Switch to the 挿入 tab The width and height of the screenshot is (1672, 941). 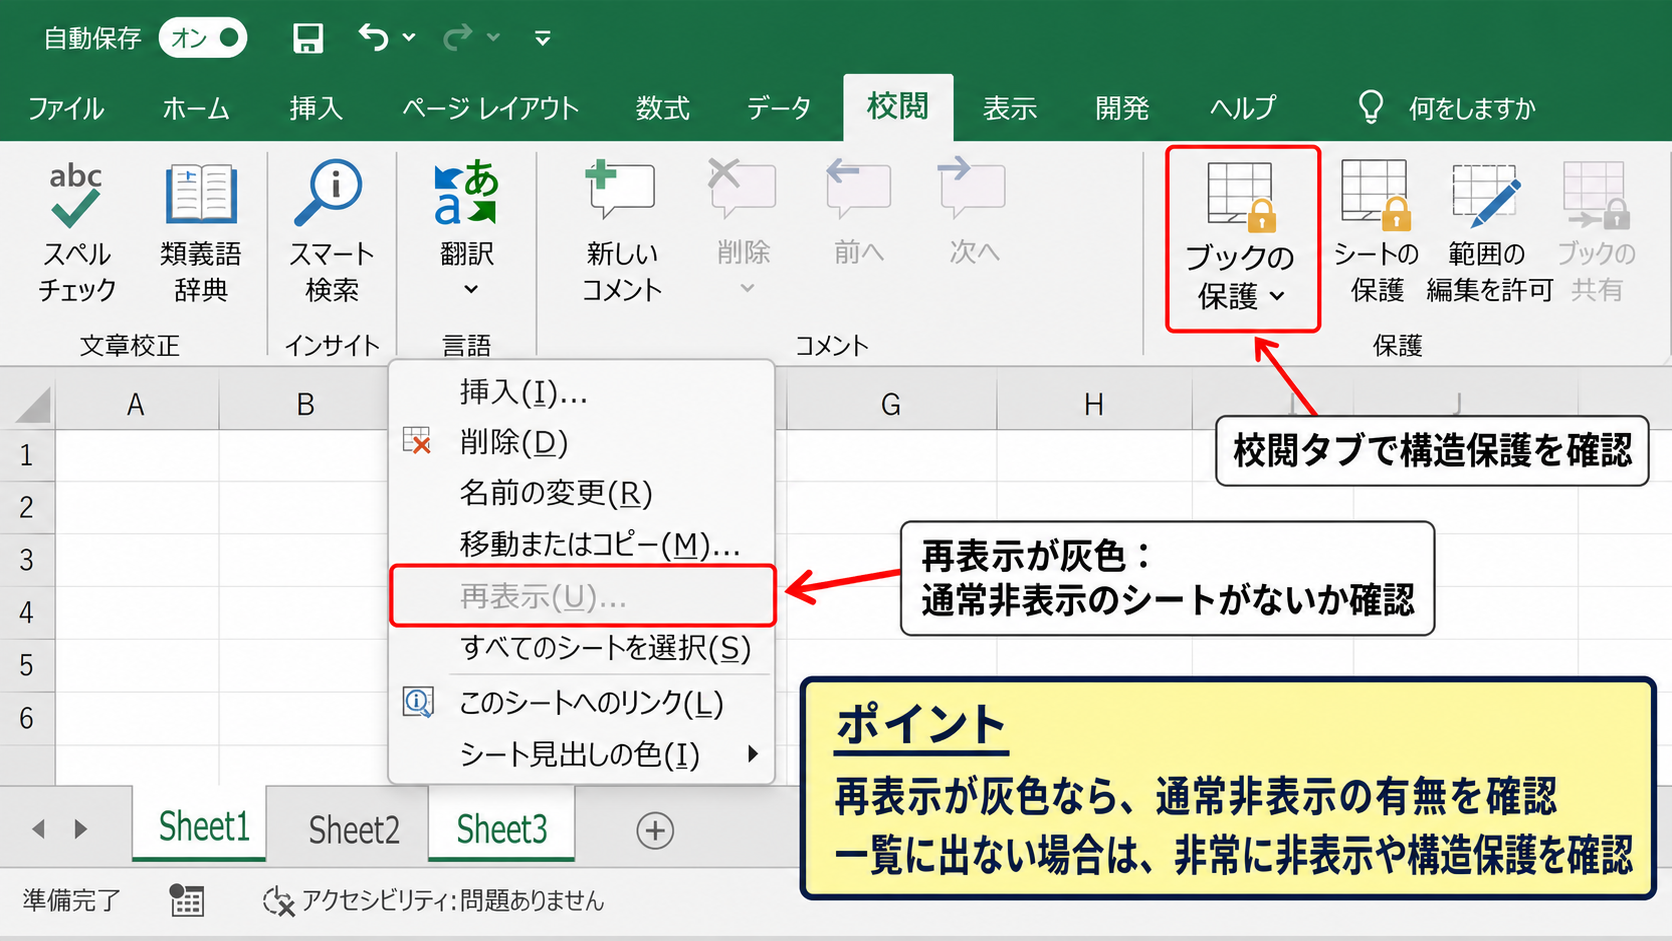(x=316, y=108)
